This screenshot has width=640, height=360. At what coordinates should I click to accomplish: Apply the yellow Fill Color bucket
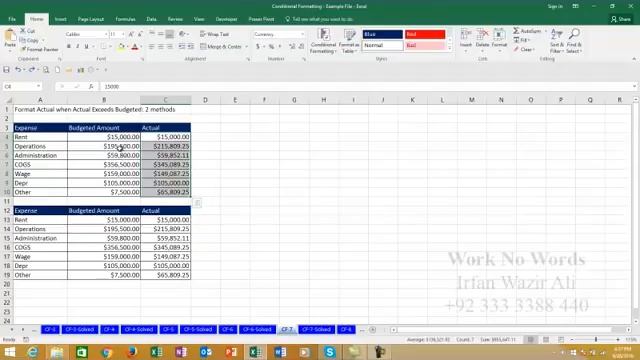[121, 47]
